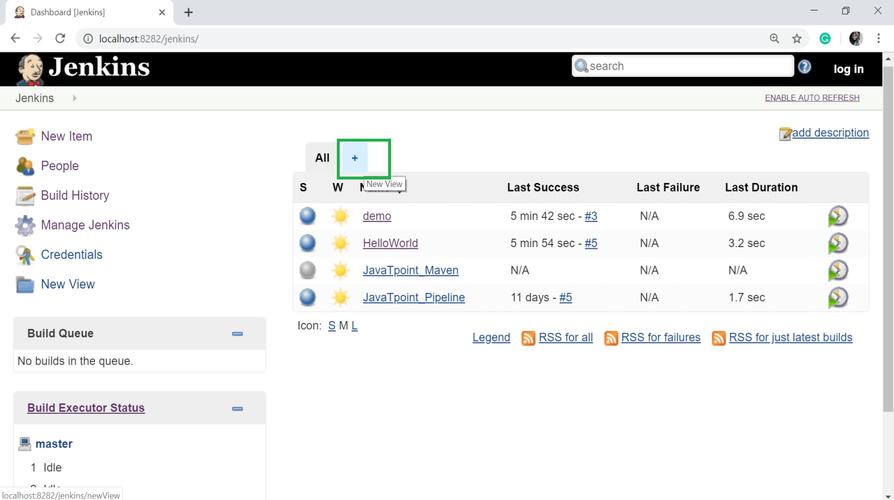Sort by Last Success column
The height and width of the screenshot is (500, 894).
[543, 188]
